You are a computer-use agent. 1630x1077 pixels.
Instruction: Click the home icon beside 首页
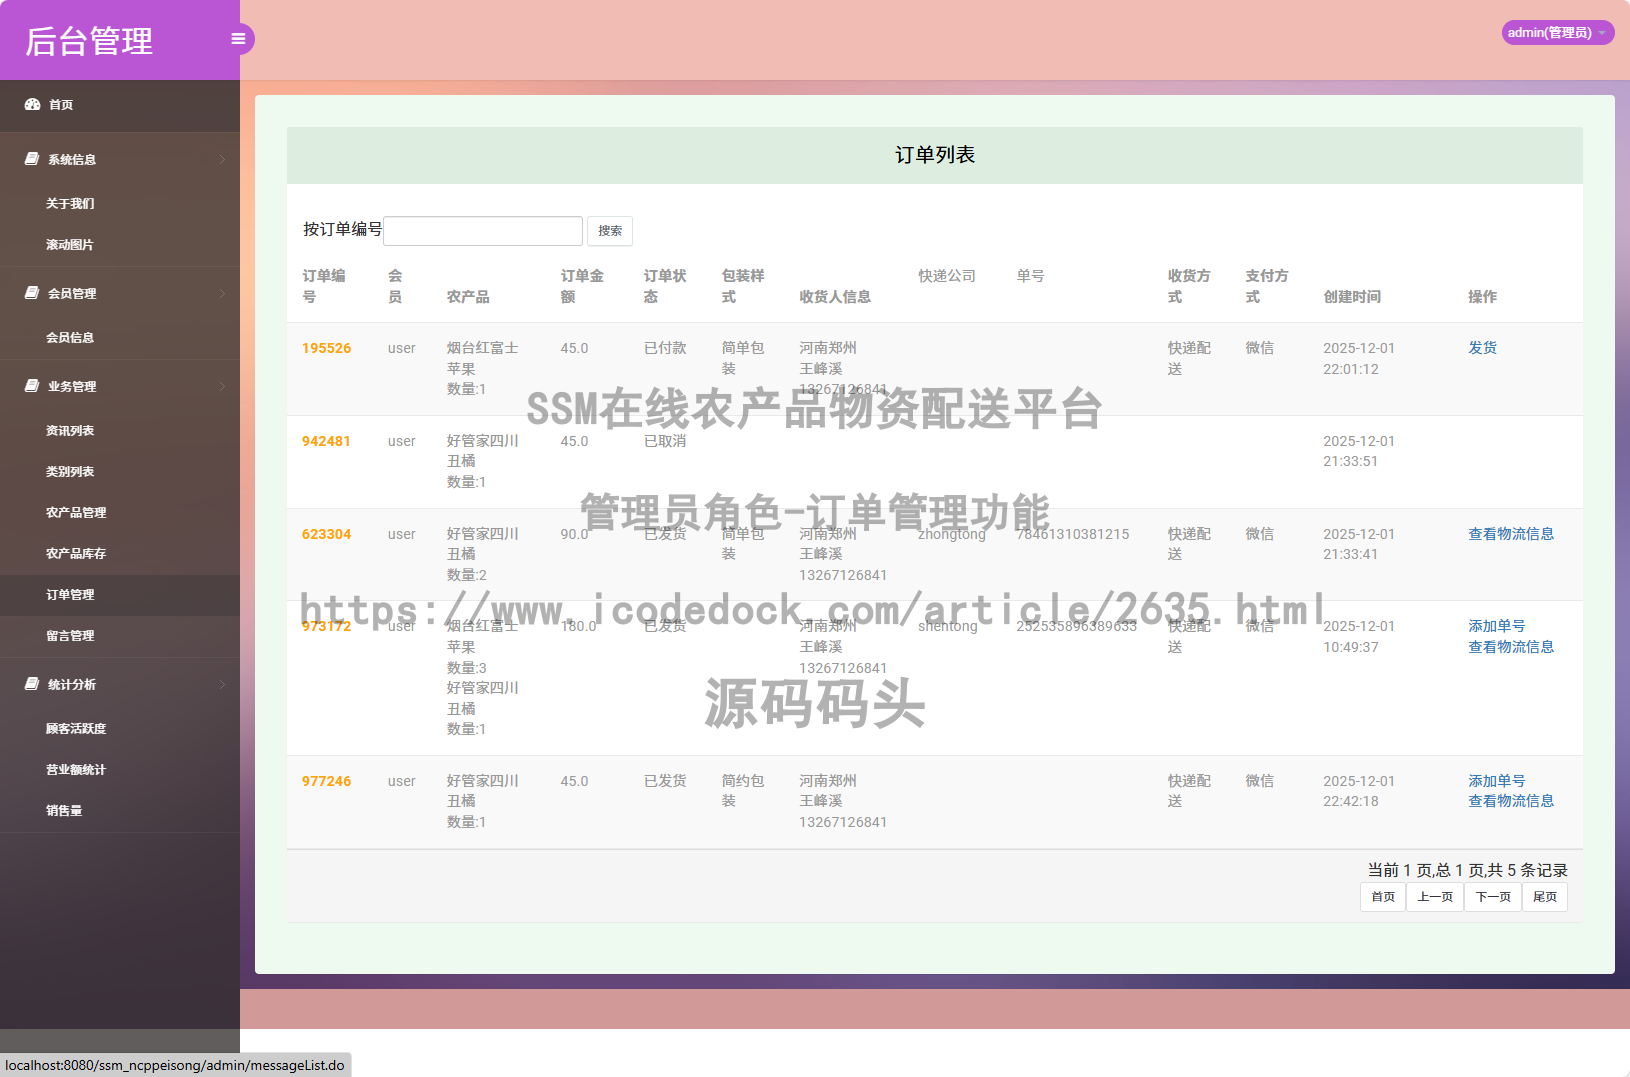tap(32, 104)
